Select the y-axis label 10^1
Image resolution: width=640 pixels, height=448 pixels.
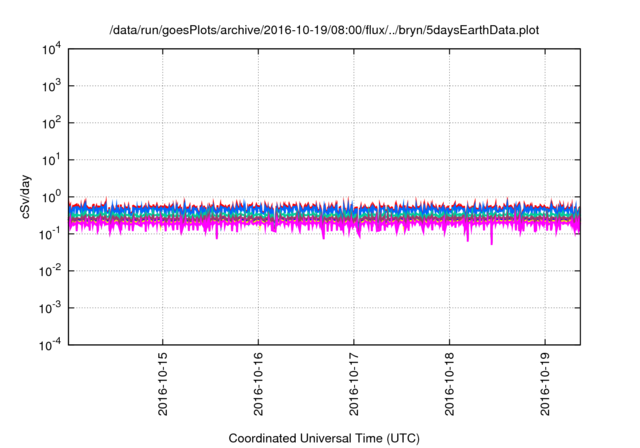52,160
